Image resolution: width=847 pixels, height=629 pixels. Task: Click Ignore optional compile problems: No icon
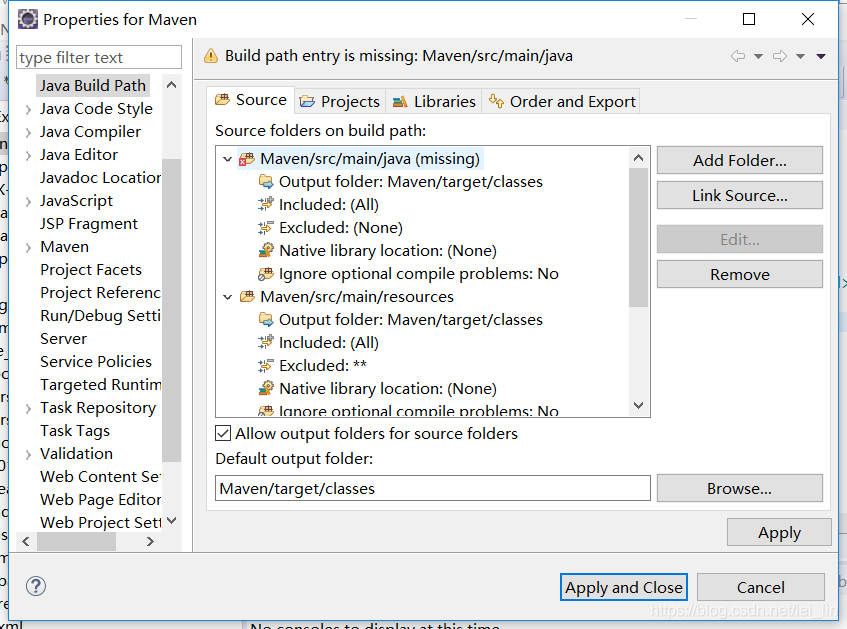pyautogui.click(x=266, y=273)
